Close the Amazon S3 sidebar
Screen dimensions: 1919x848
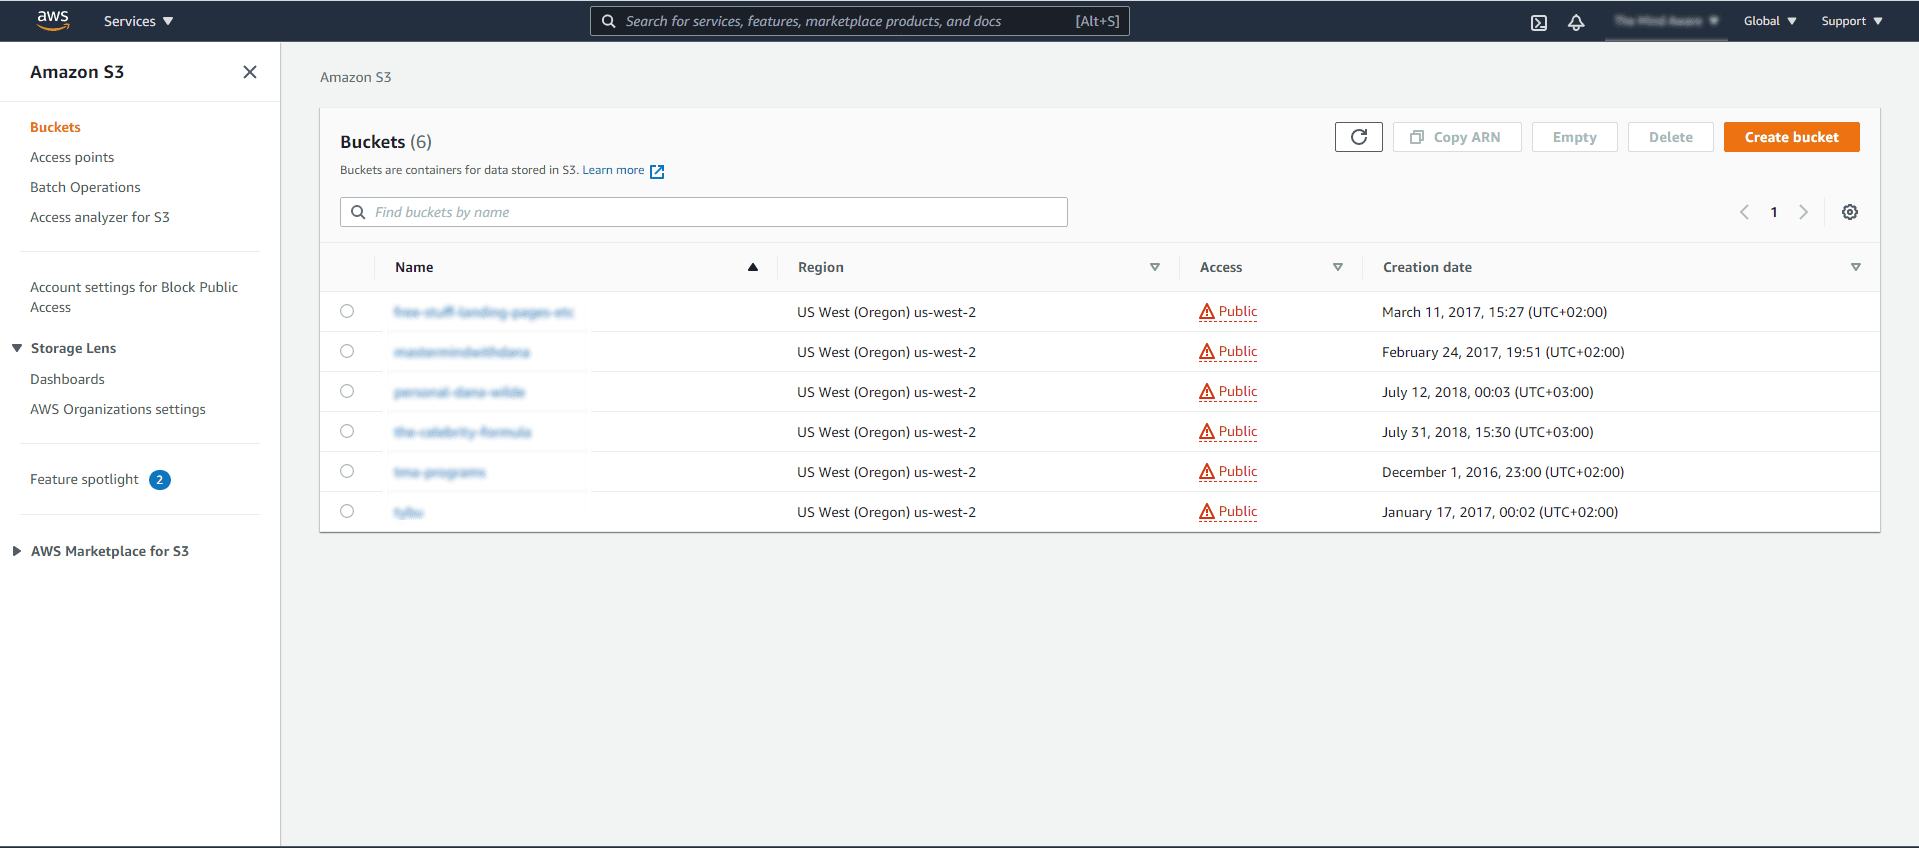(250, 72)
